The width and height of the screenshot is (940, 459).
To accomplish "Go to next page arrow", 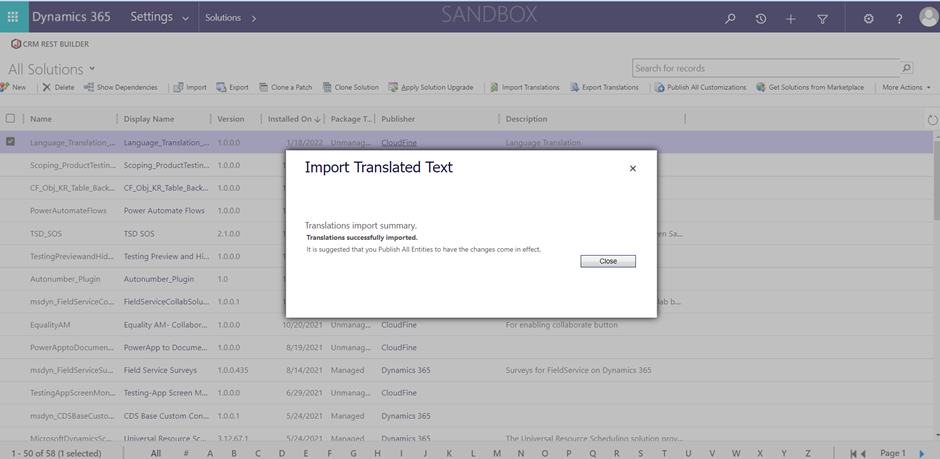I will pyautogui.click(x=922, y=454).
